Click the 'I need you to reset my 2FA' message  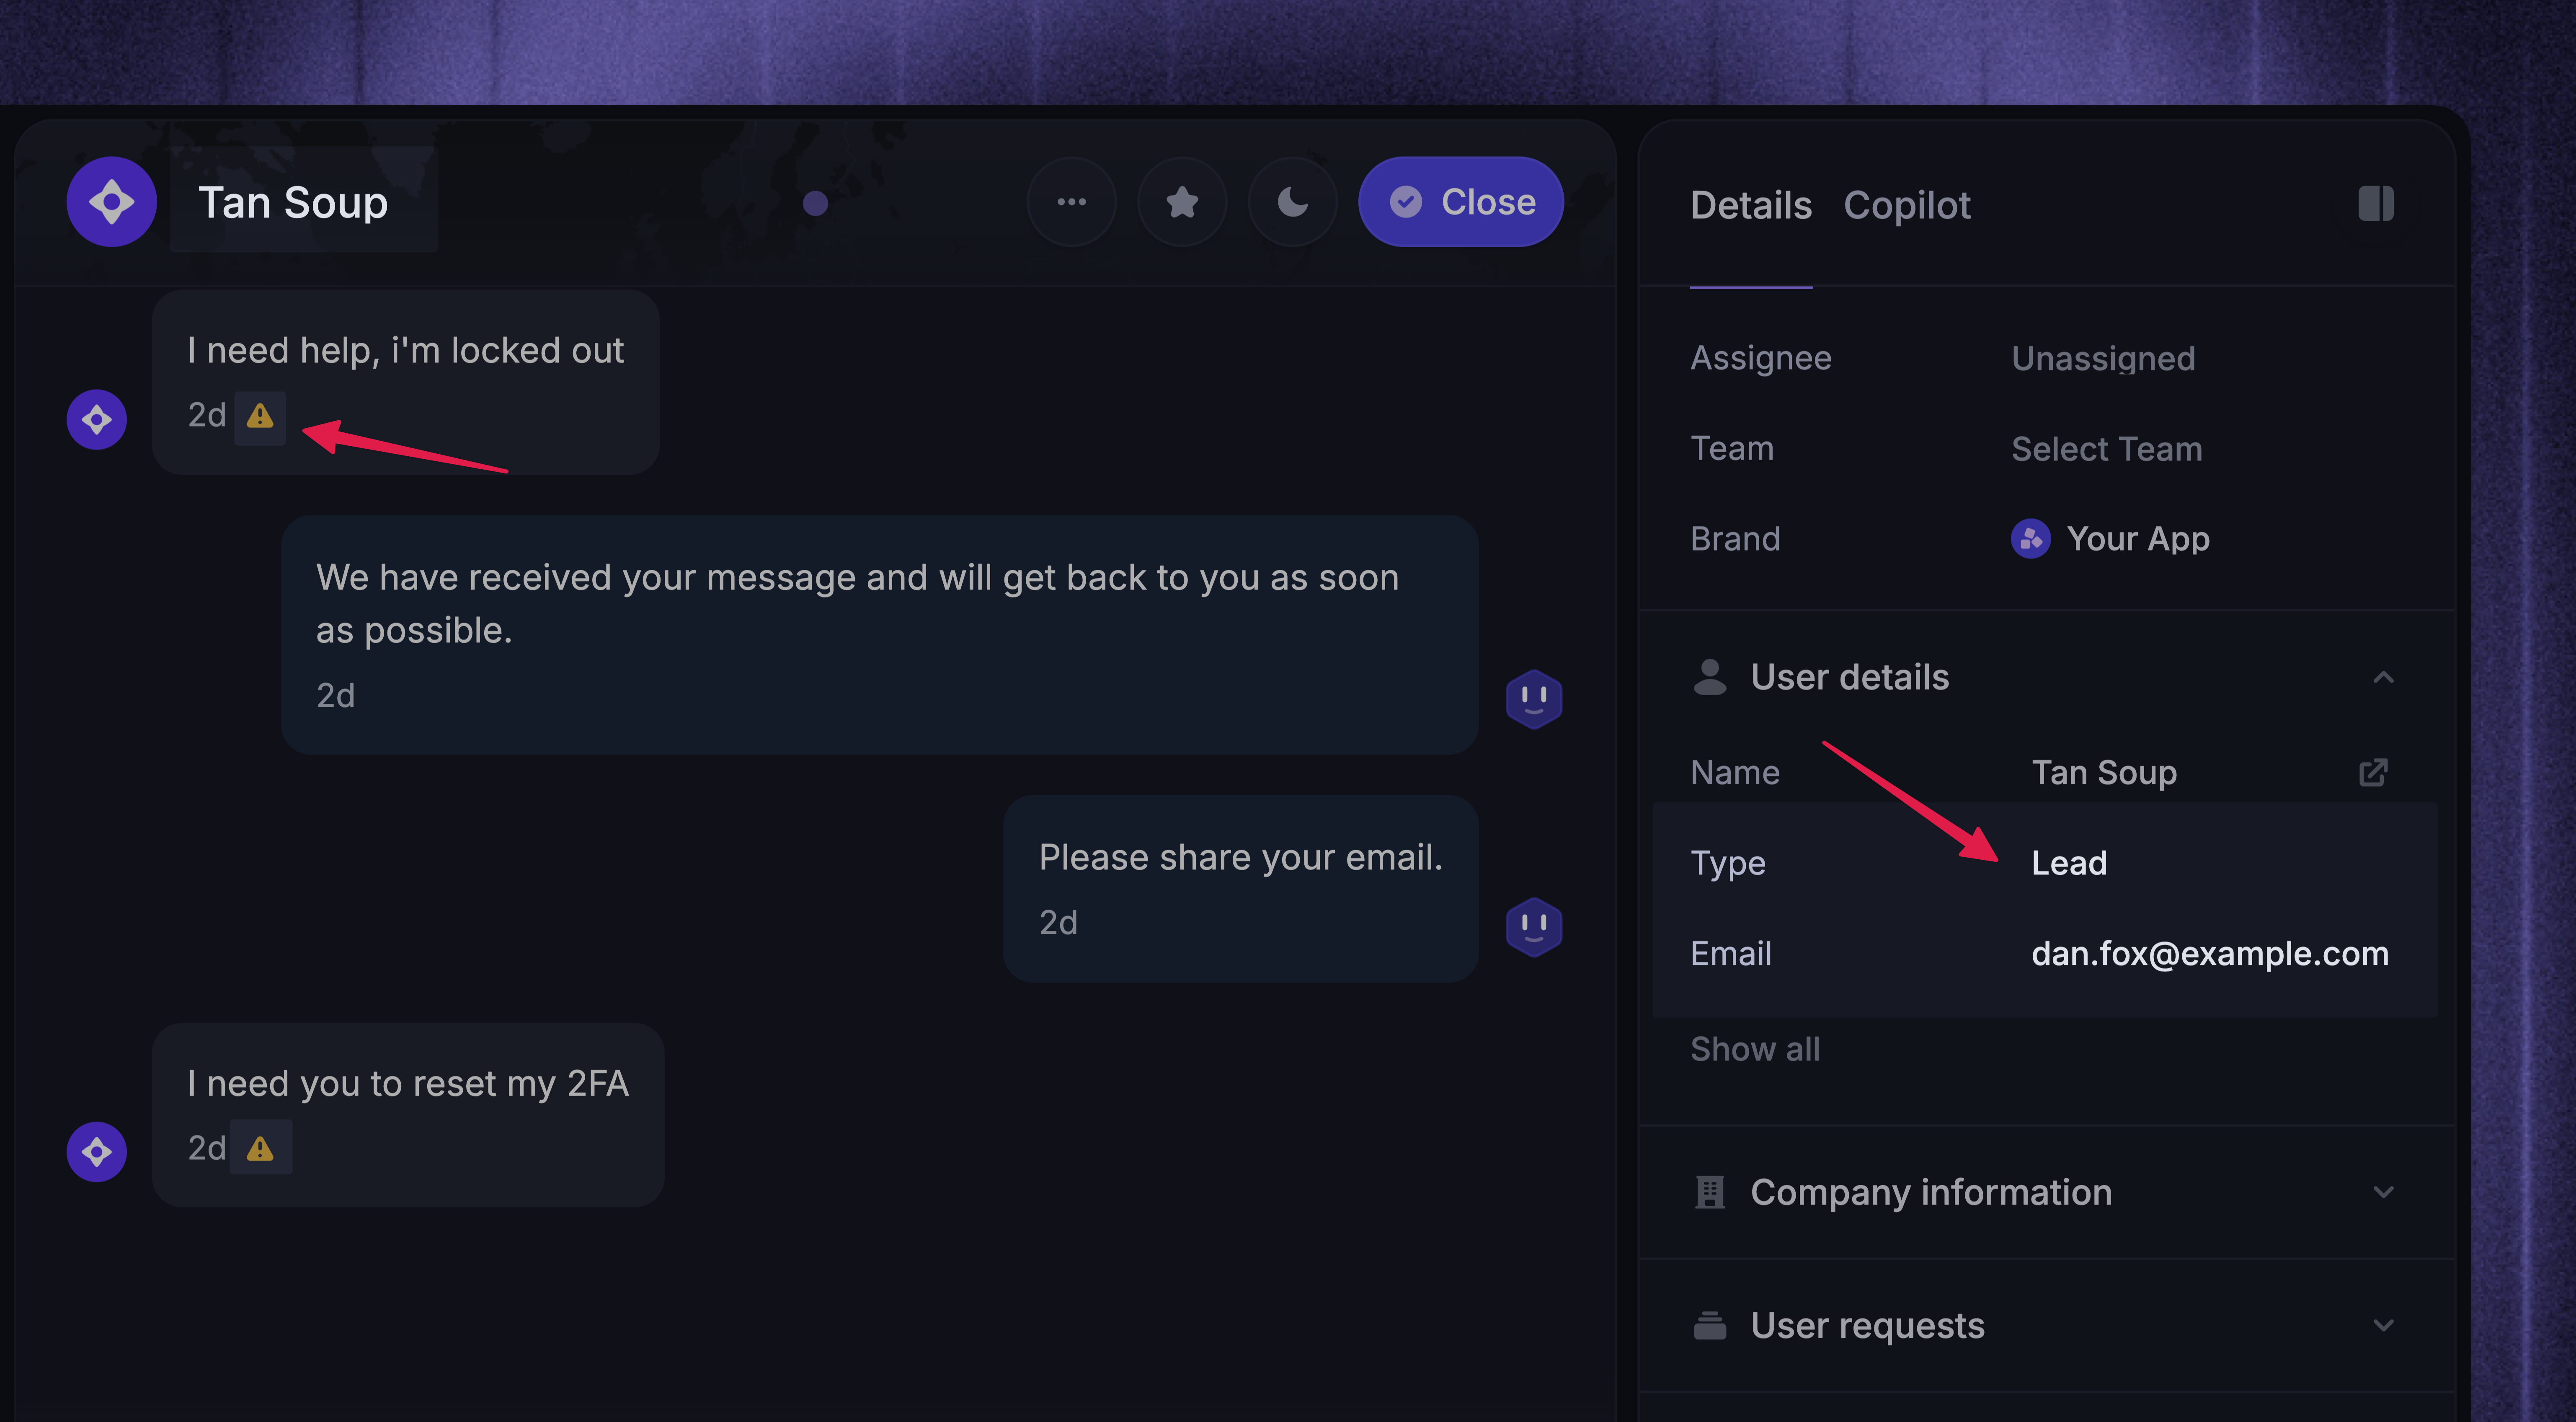tap(408, 1115)
